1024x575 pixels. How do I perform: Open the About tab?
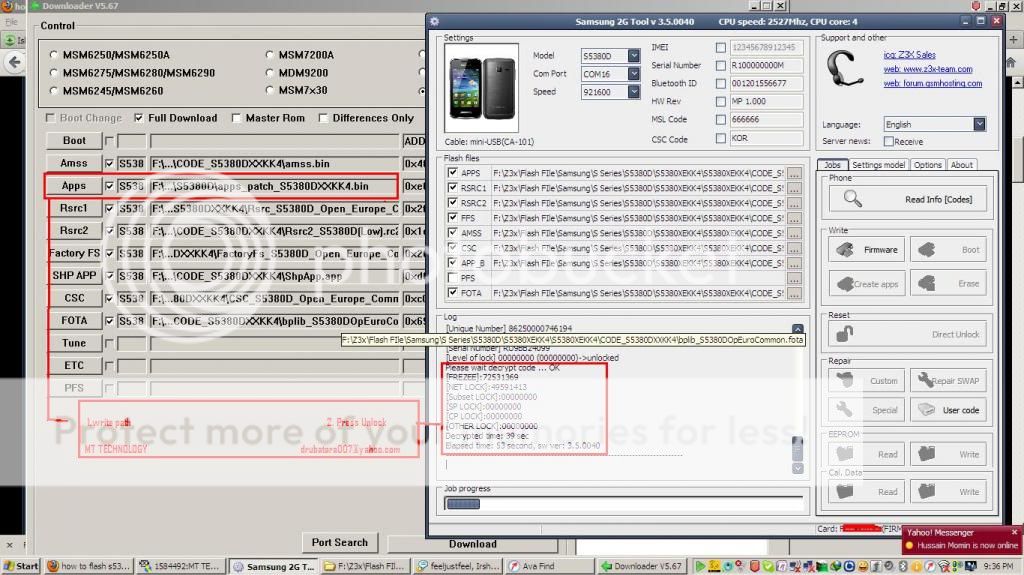961,165
